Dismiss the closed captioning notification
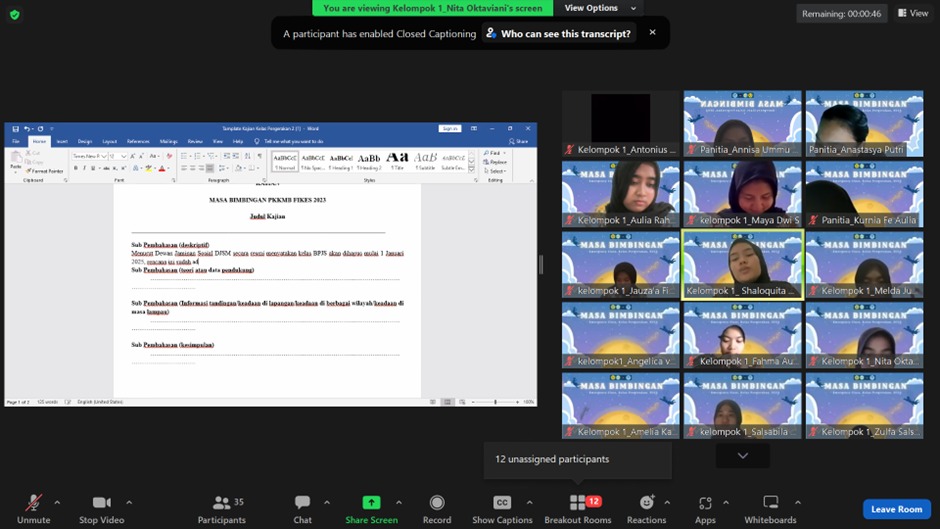The width and height of the screenshot is (940, 529). 652,32
